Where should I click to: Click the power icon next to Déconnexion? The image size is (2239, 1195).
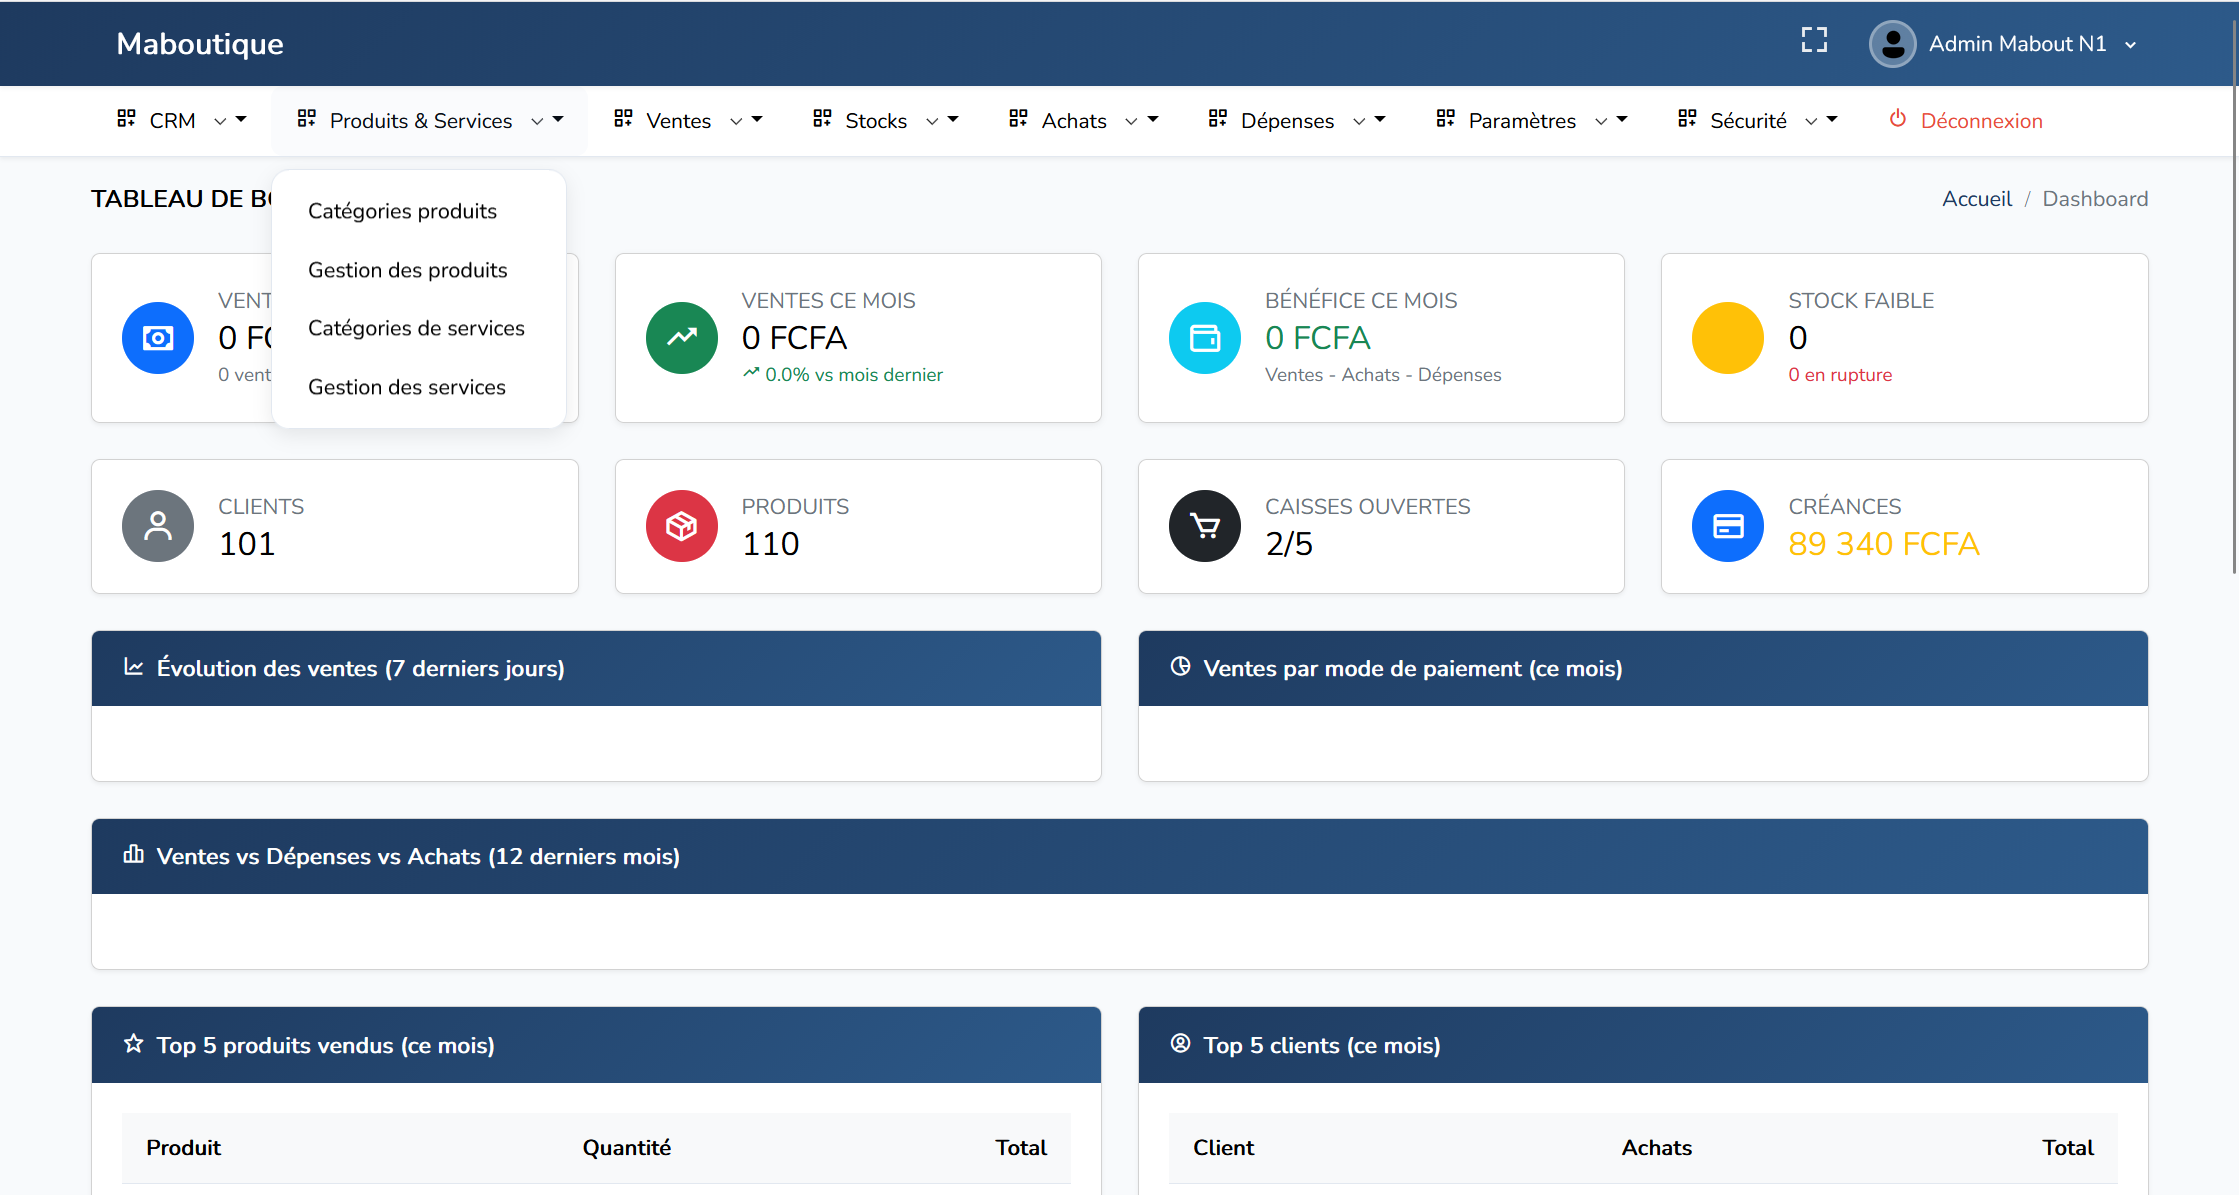pos(1897,119)
